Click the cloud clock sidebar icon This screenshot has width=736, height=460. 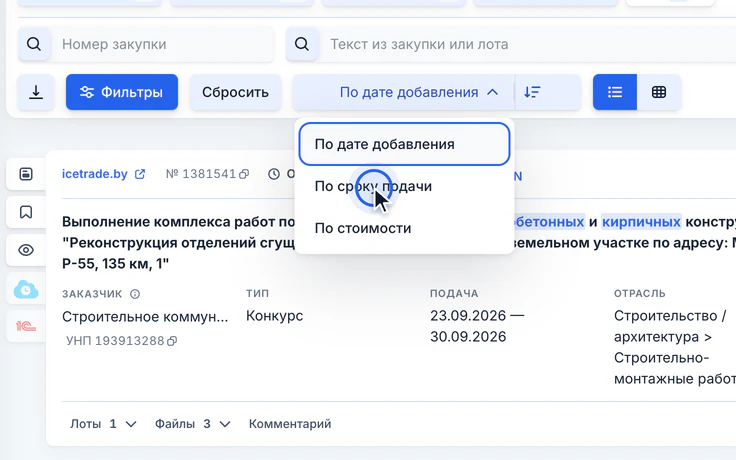point(26,289)
